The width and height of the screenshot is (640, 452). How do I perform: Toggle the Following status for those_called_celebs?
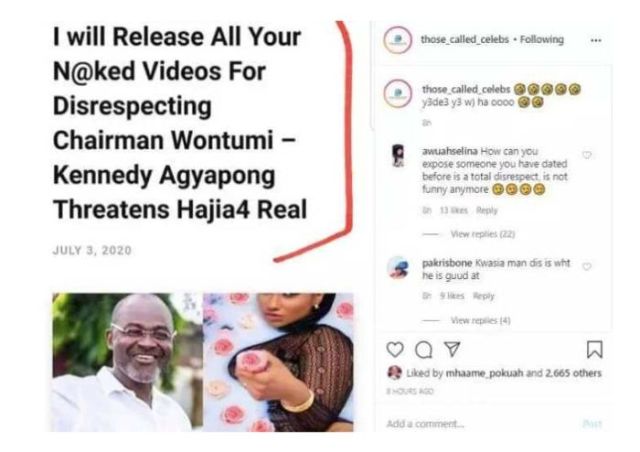click(542, 40)
